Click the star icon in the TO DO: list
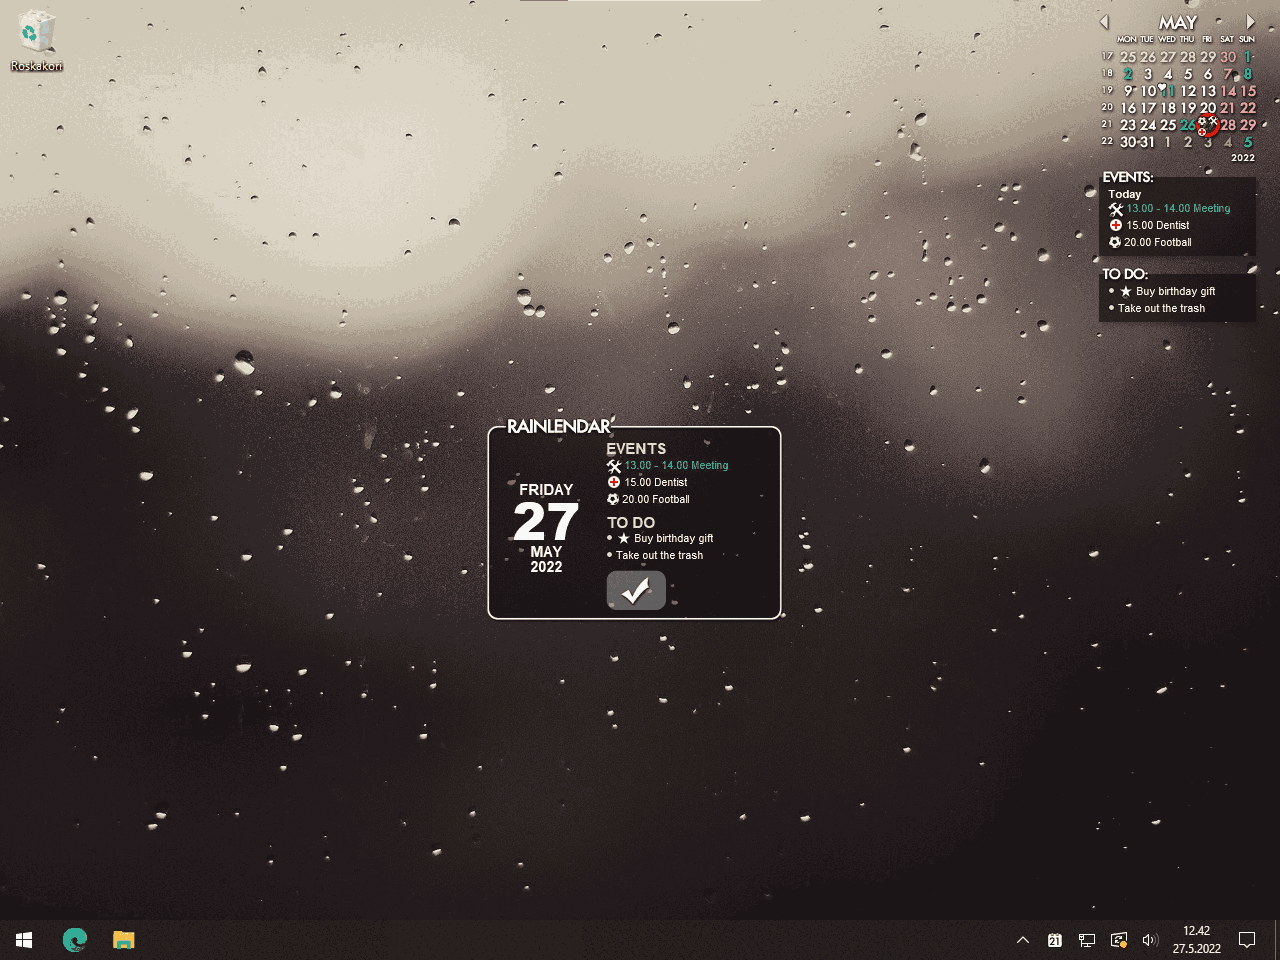Viewport: 1280px width, 960px height. pyautogui.click(x=1126, y=291)
